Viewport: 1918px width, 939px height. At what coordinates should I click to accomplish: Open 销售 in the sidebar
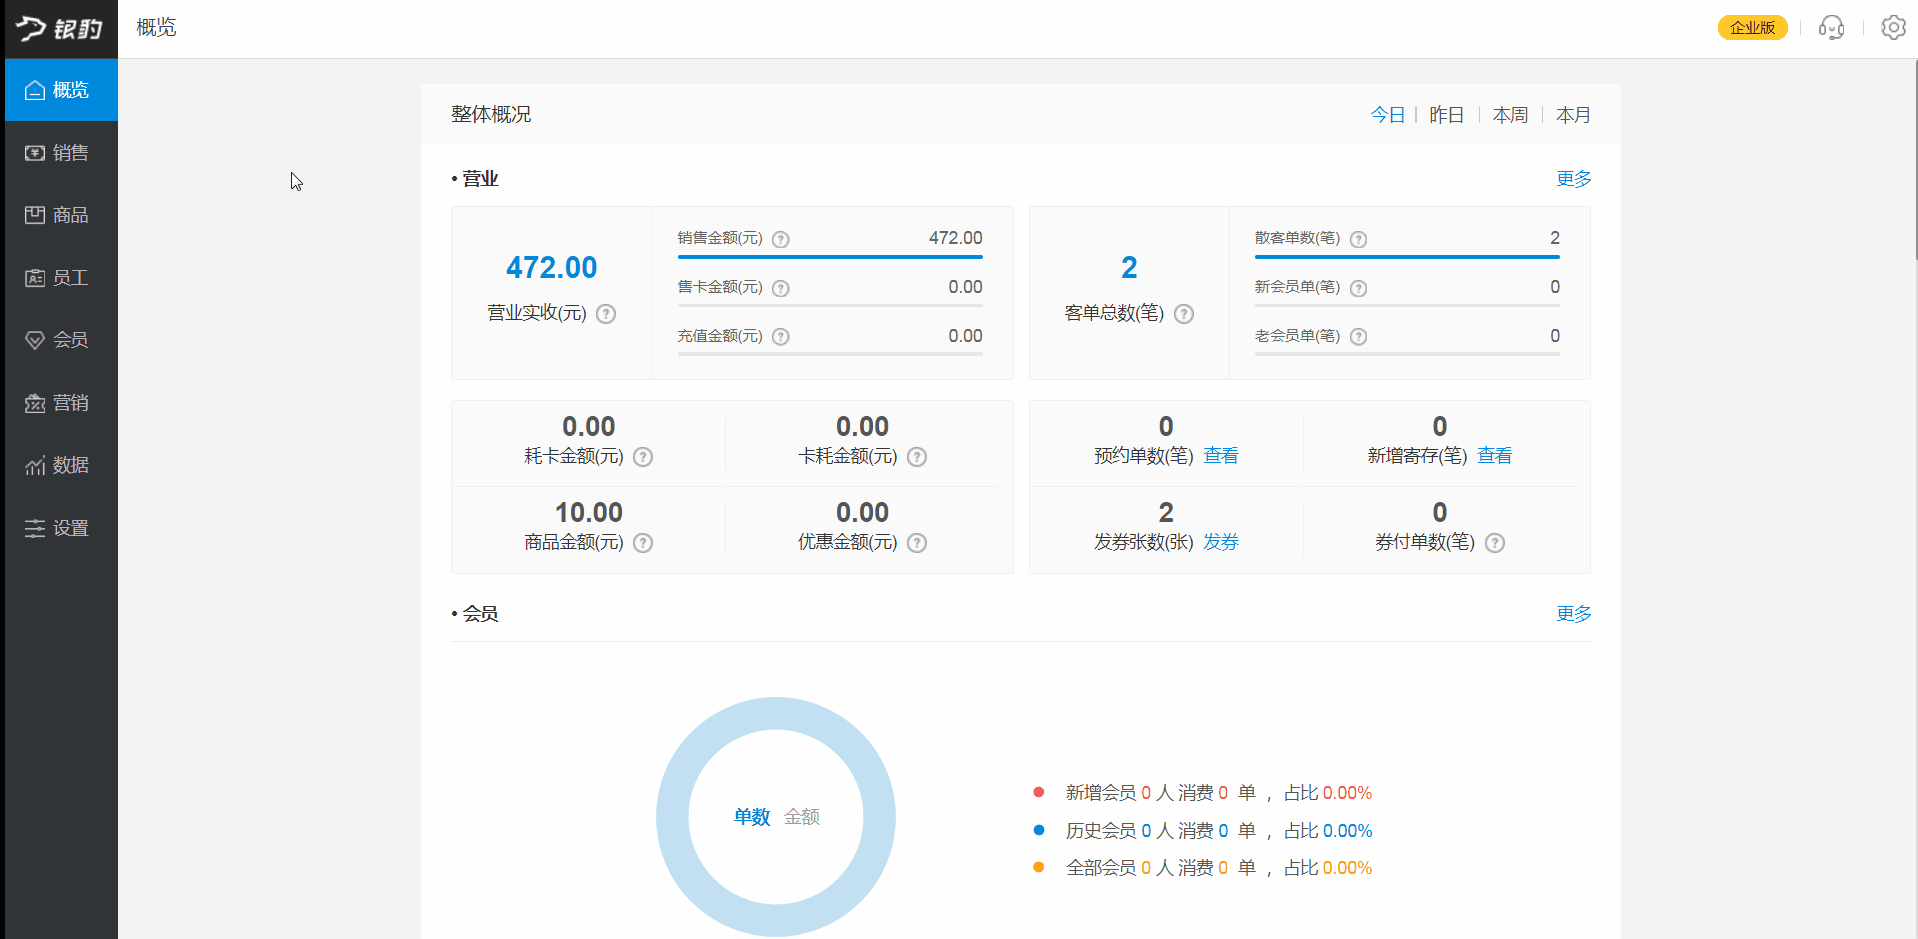[x=61, y=153]
